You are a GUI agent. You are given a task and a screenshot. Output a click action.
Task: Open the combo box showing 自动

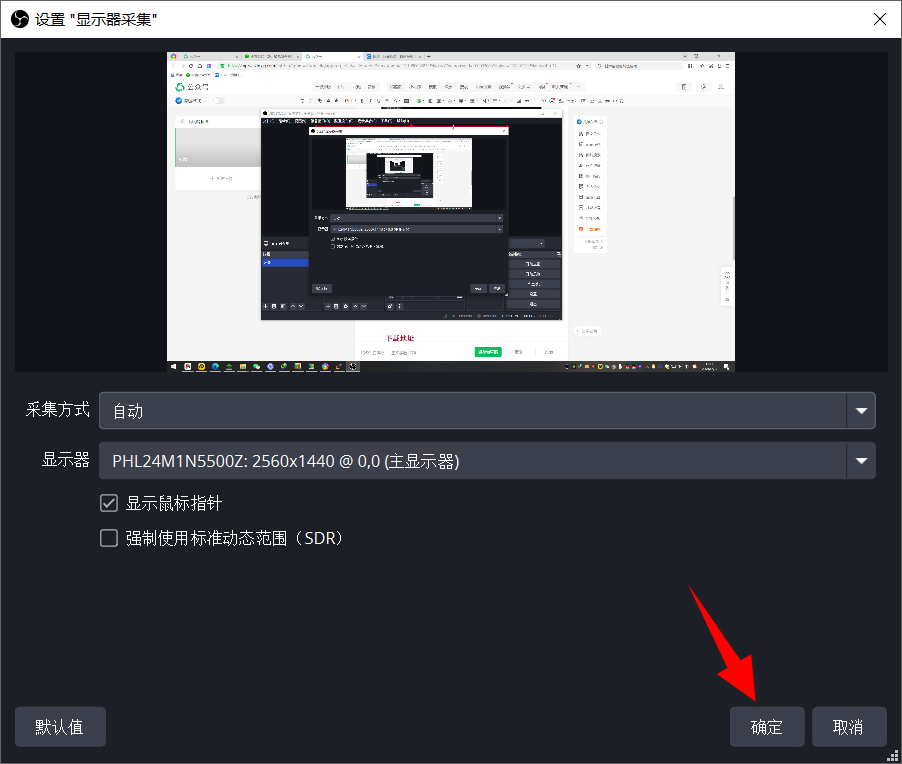pos(470,410)
